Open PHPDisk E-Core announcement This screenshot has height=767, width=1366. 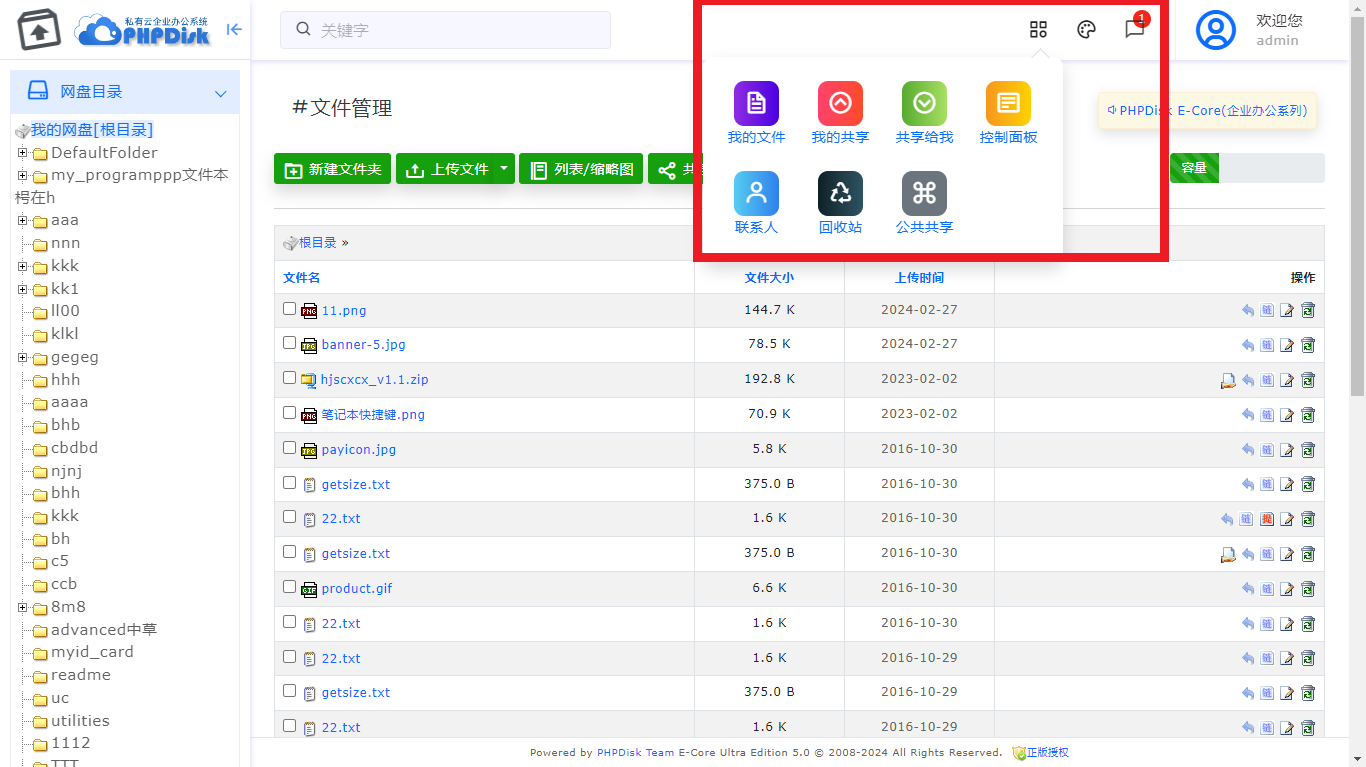1207,111
